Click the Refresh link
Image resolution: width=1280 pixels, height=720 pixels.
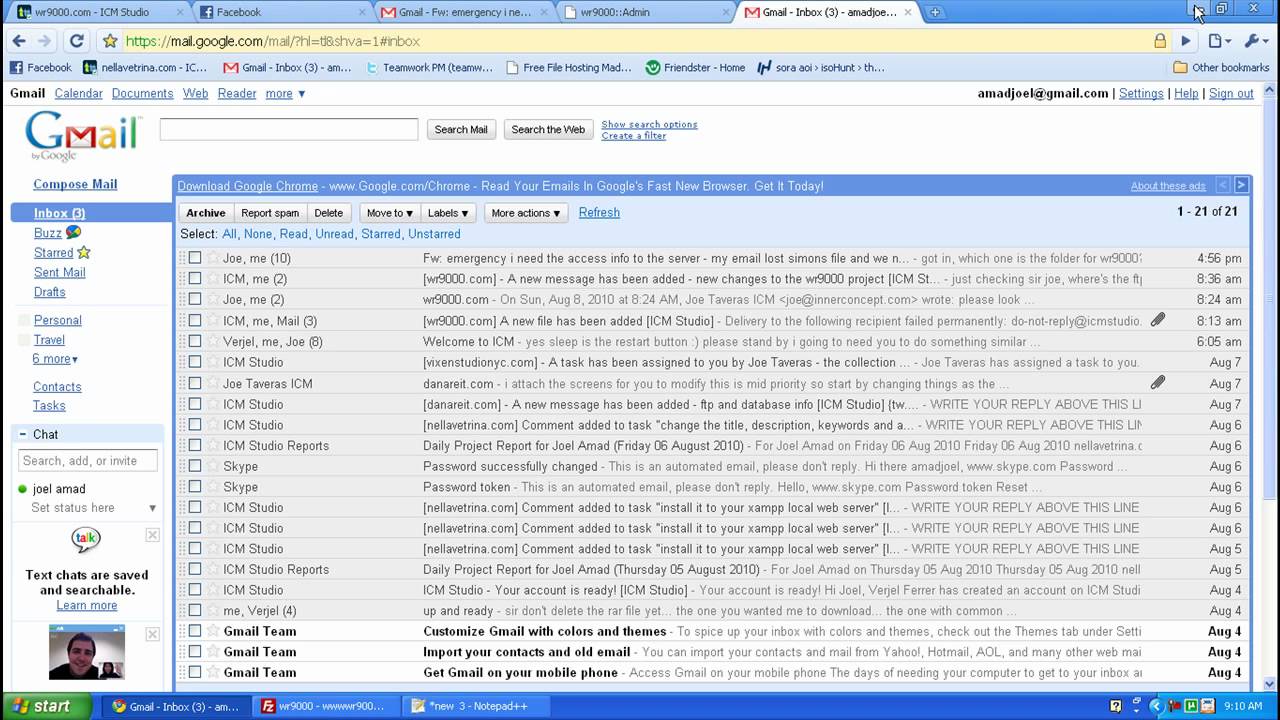599,212
